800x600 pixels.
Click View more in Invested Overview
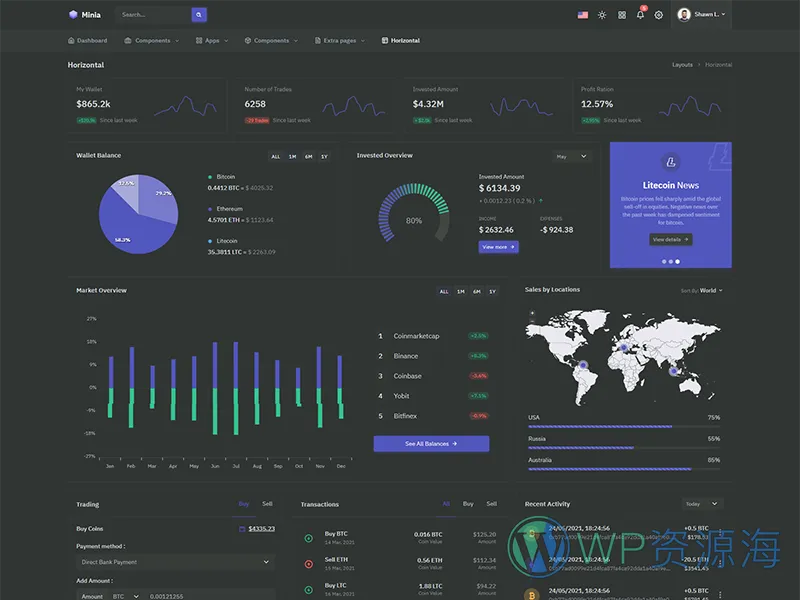click(x=498, y=247)
